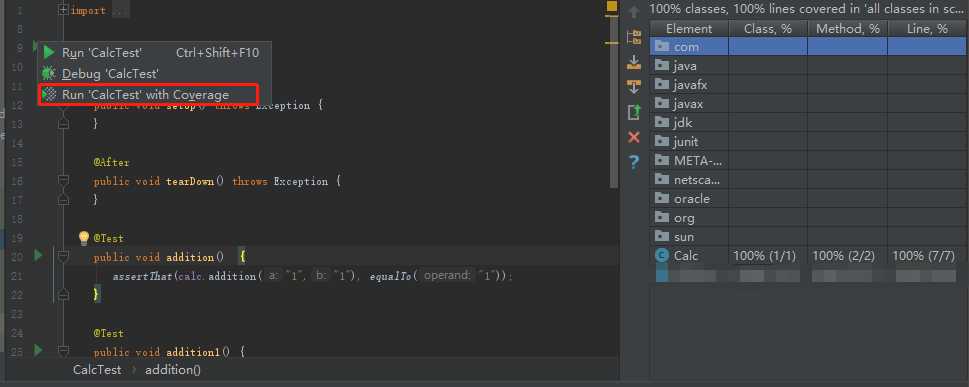Screen dimensions: 969x387
Task: Click the 100% (1/1) class coverage cell
Action: [x=764, y=255]
